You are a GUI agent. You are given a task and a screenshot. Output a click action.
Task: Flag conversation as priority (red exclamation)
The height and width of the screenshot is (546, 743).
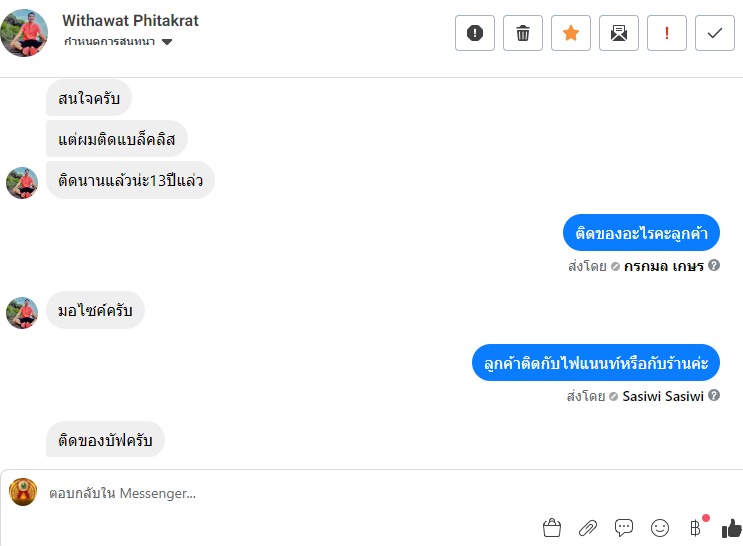[667, 33]
